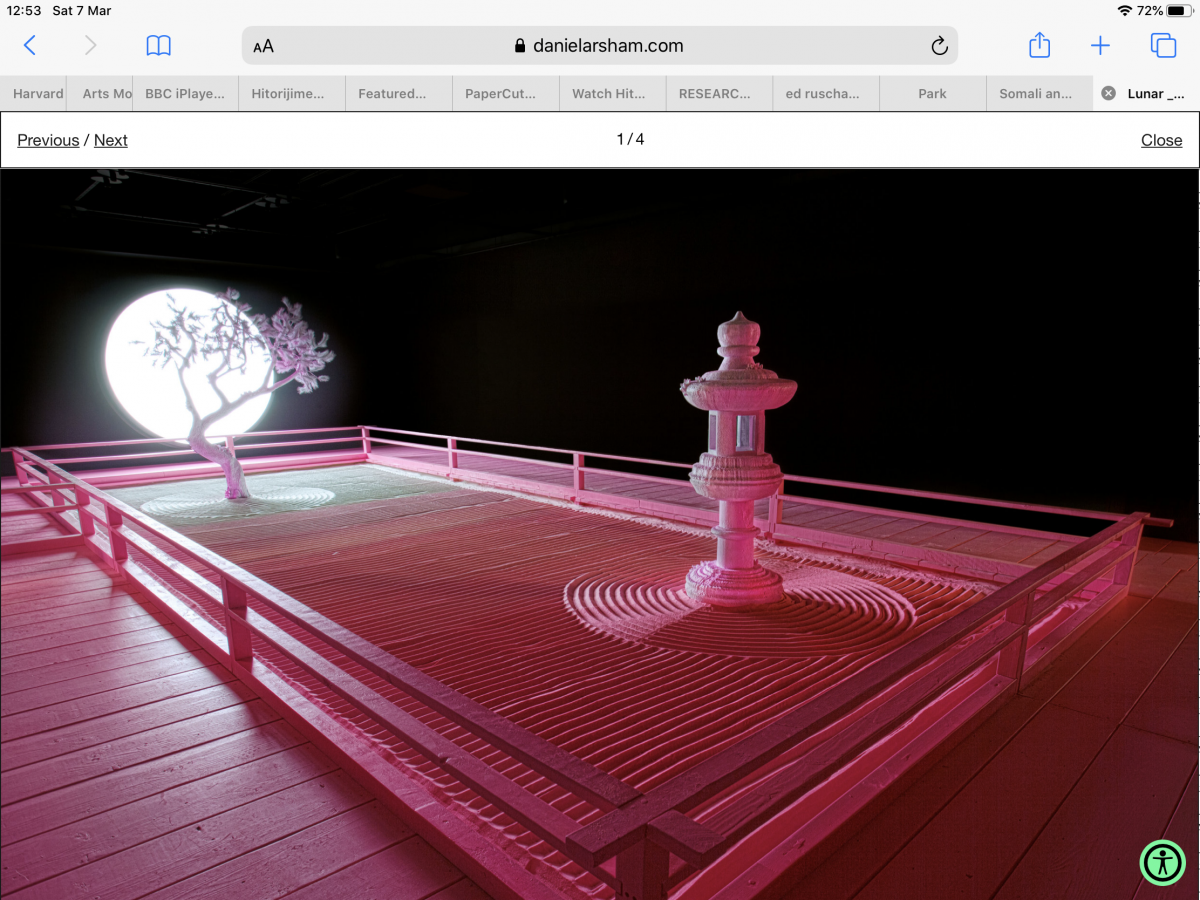Screen dimensions: 1200x900
Task: Click the Previous image link
Action: pyautogui.click(x=48, y=140)
